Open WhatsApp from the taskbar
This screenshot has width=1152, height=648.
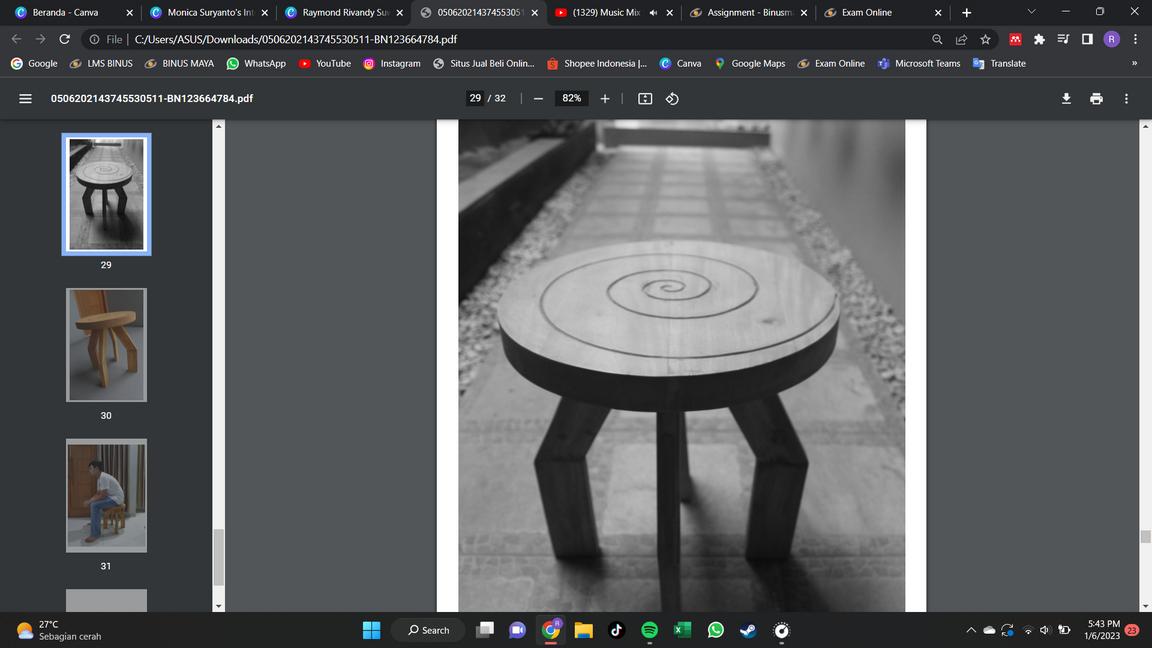(716, 630)
